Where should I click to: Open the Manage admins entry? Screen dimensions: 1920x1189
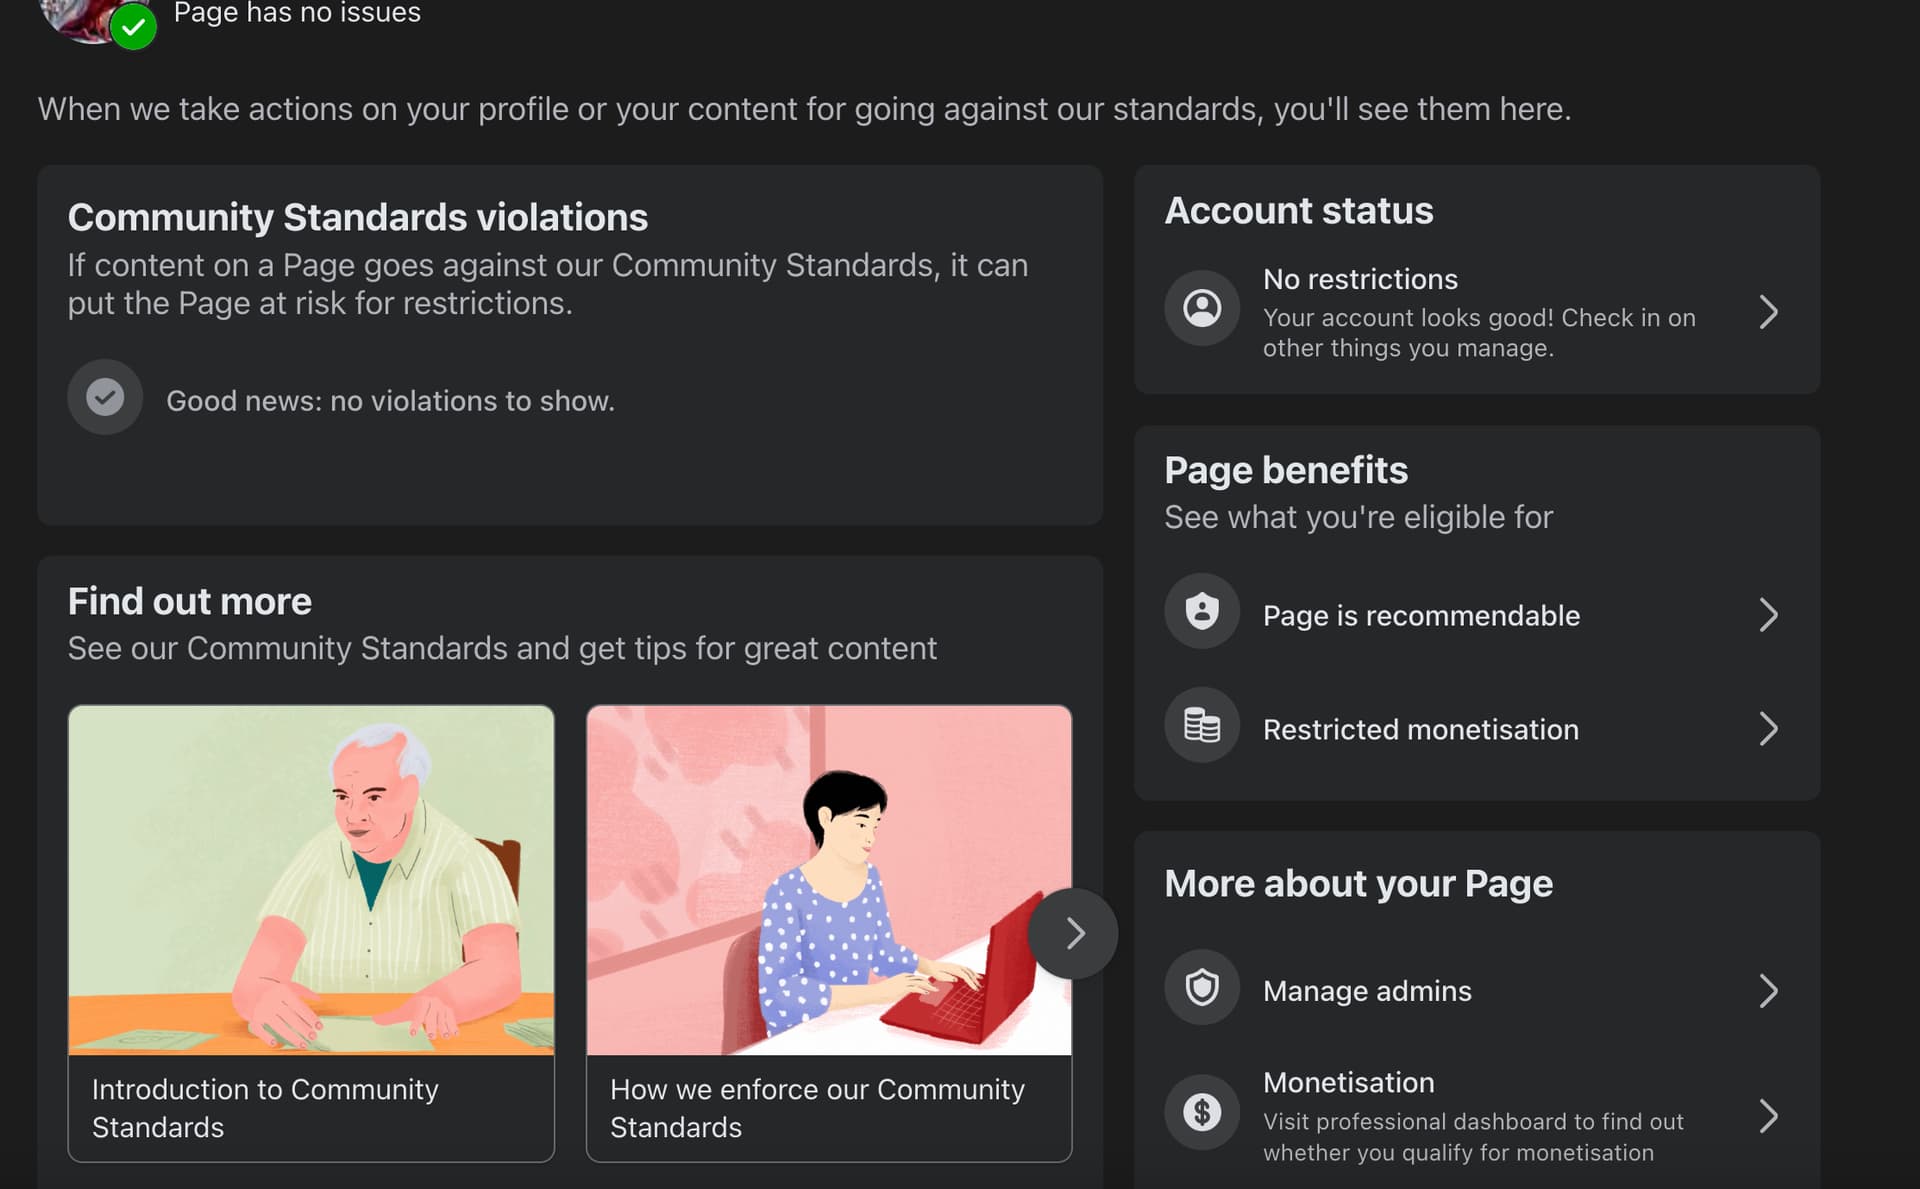pyautogui.click(x=1367, y=991)
